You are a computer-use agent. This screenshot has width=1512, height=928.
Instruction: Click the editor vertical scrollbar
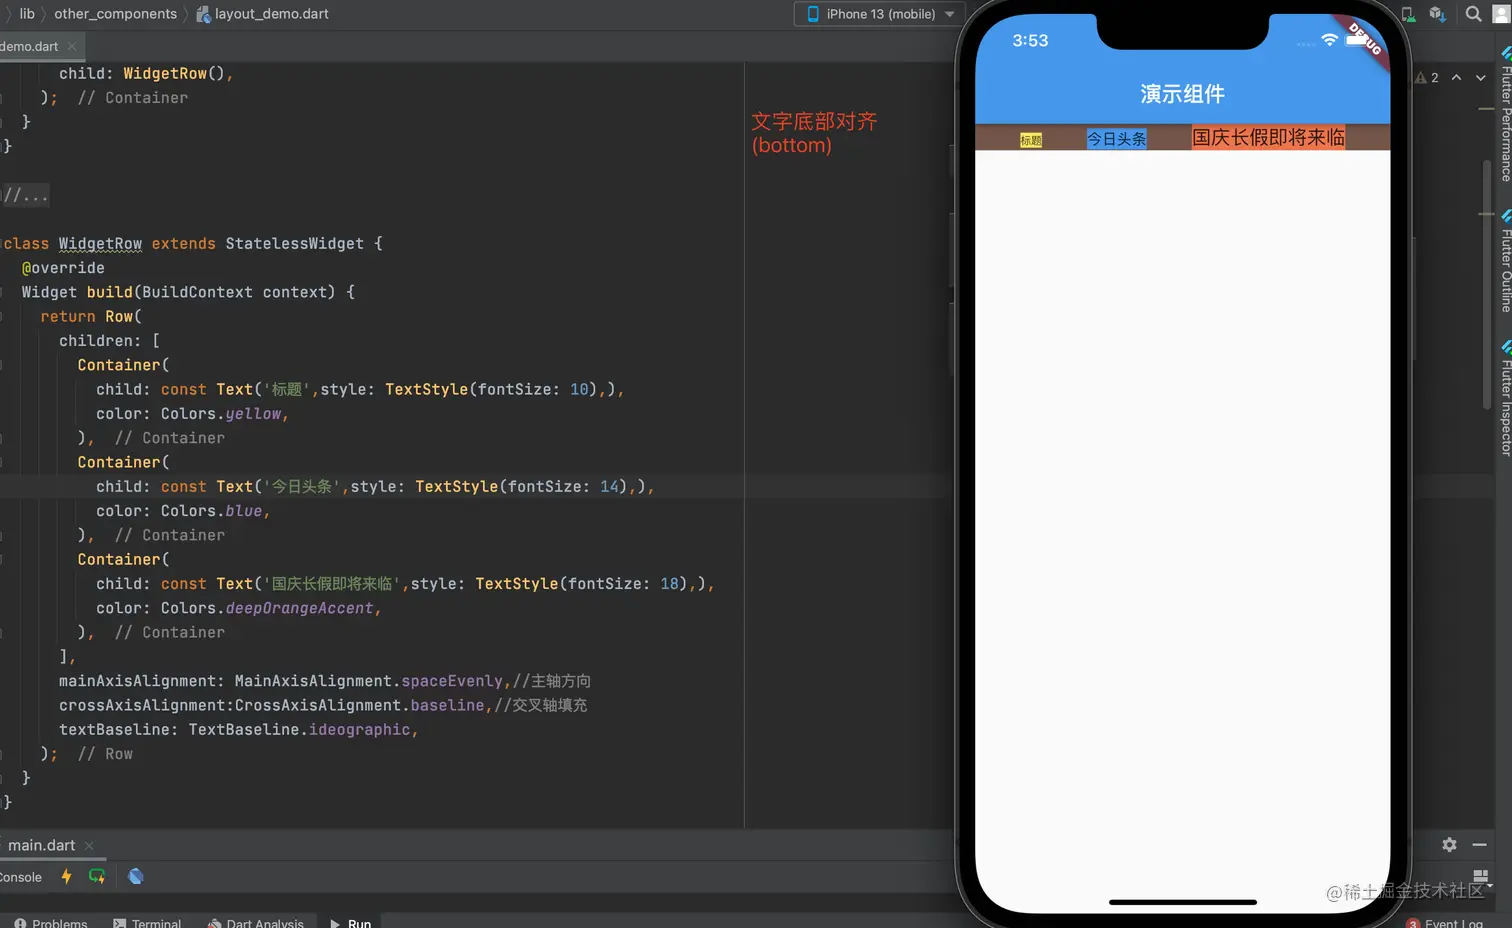click(1487, 285)
